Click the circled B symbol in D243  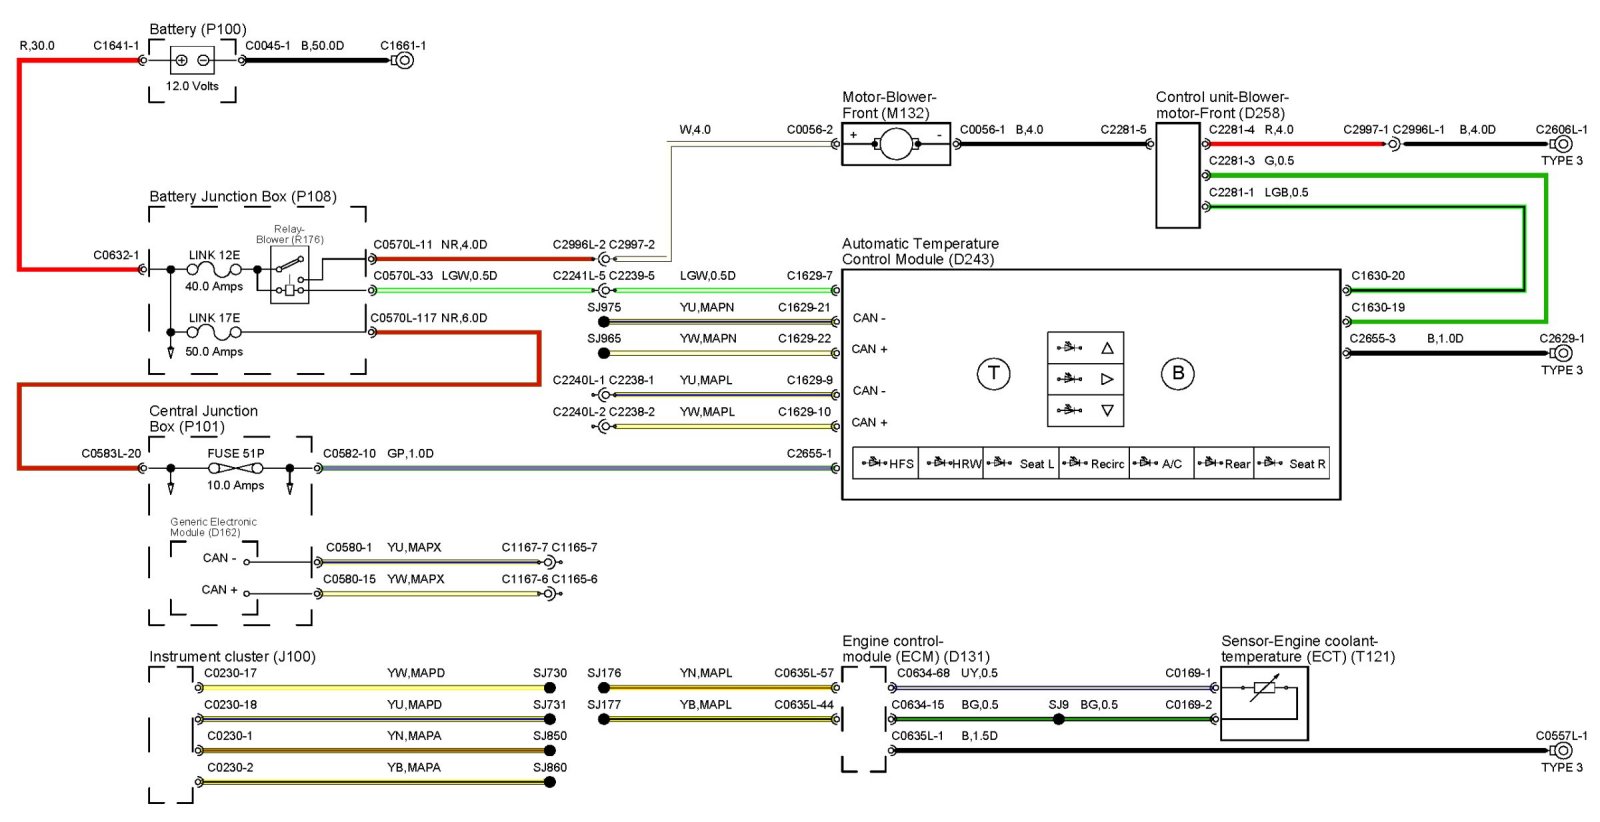click(1177, 374)
